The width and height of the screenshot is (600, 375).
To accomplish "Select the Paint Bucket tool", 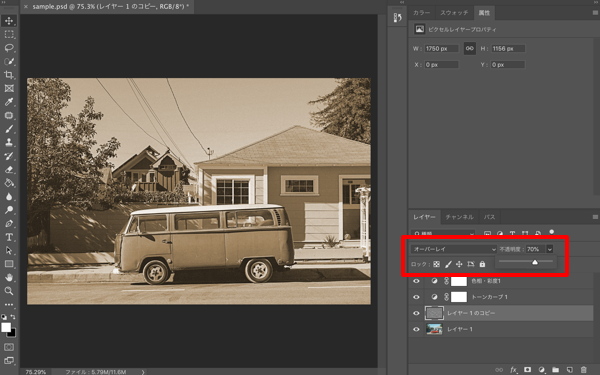I will 9,183.
